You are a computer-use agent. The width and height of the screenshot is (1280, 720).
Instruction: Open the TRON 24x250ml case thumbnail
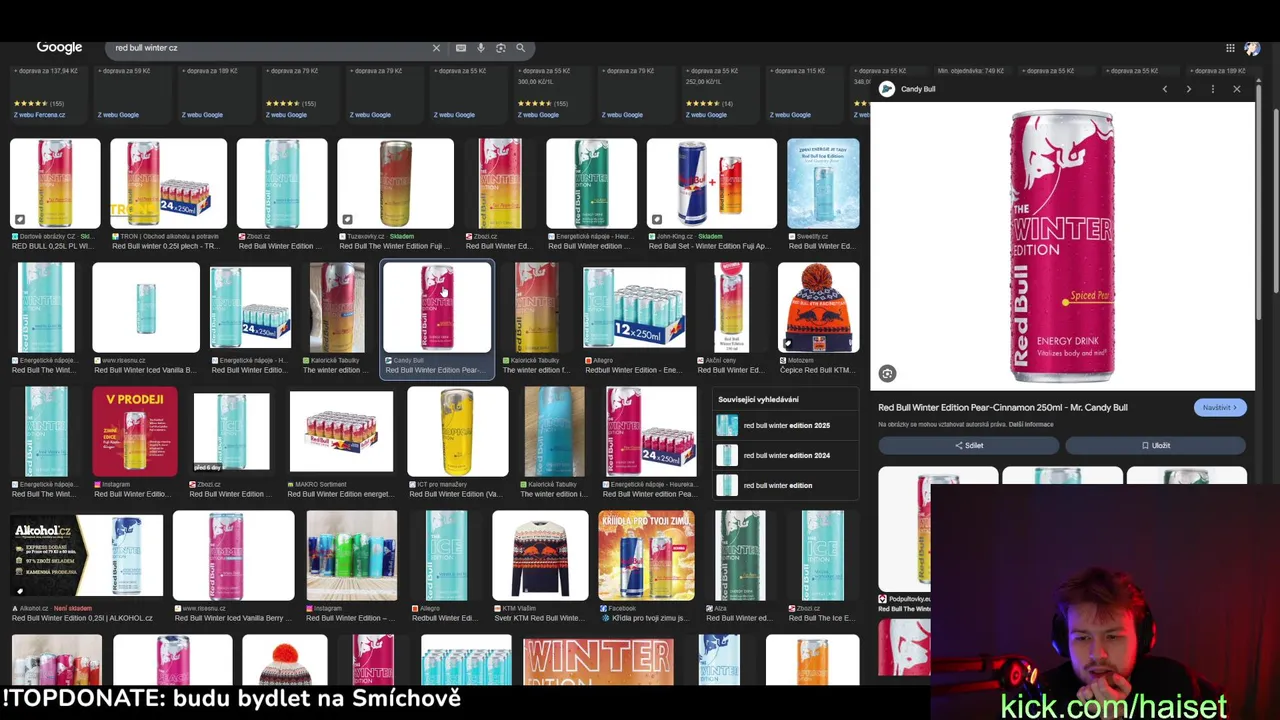(168, 184)
